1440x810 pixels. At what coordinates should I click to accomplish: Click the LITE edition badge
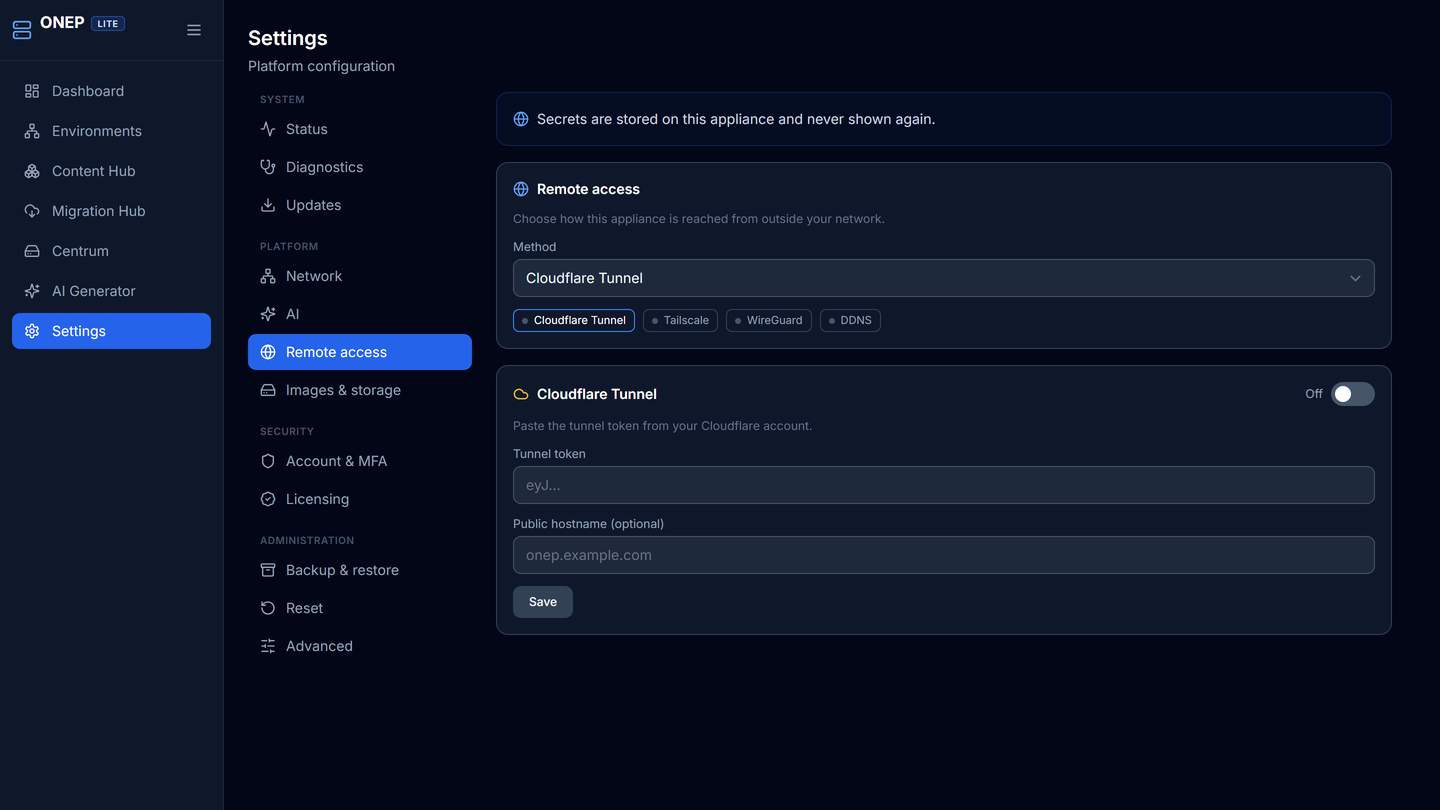coord(108,23)
